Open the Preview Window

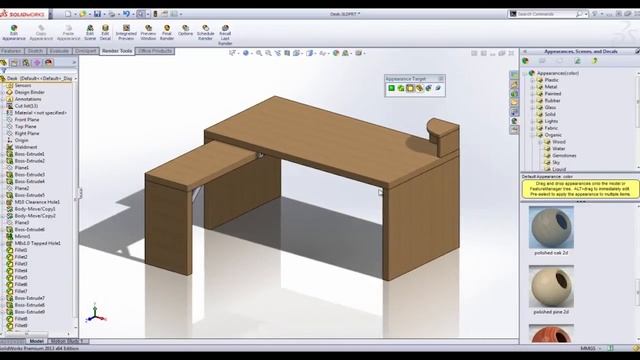[148, 33]
